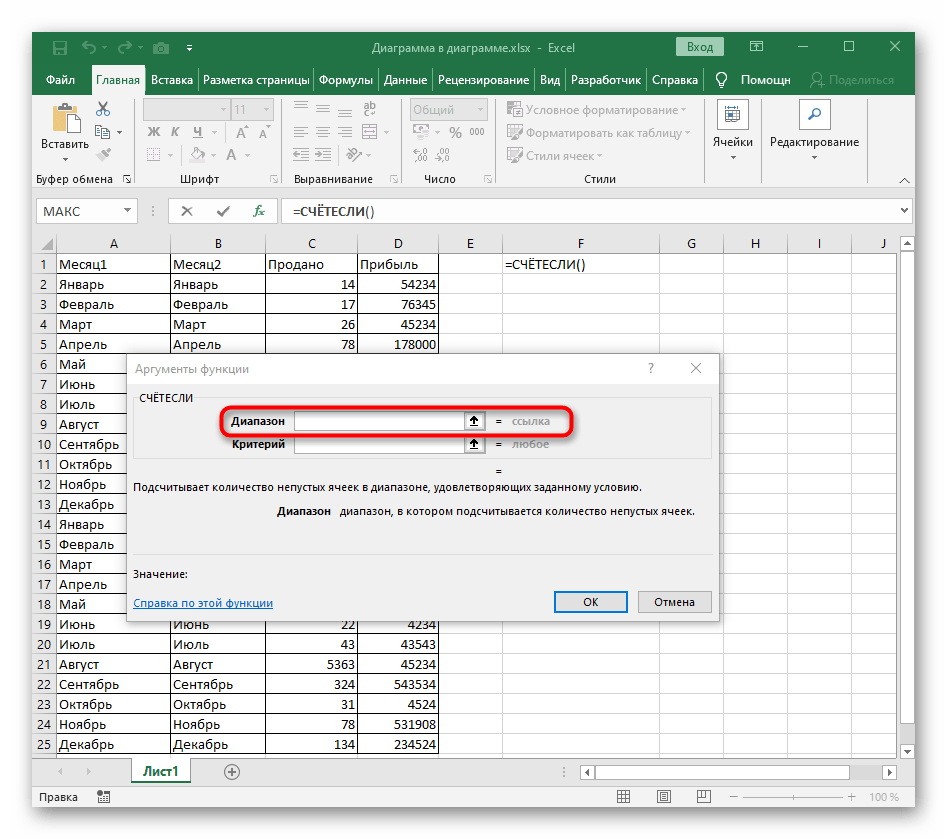Open the Справка по этой функции link
This screenshot has width=947, height=839.
[x=203, y=603]
